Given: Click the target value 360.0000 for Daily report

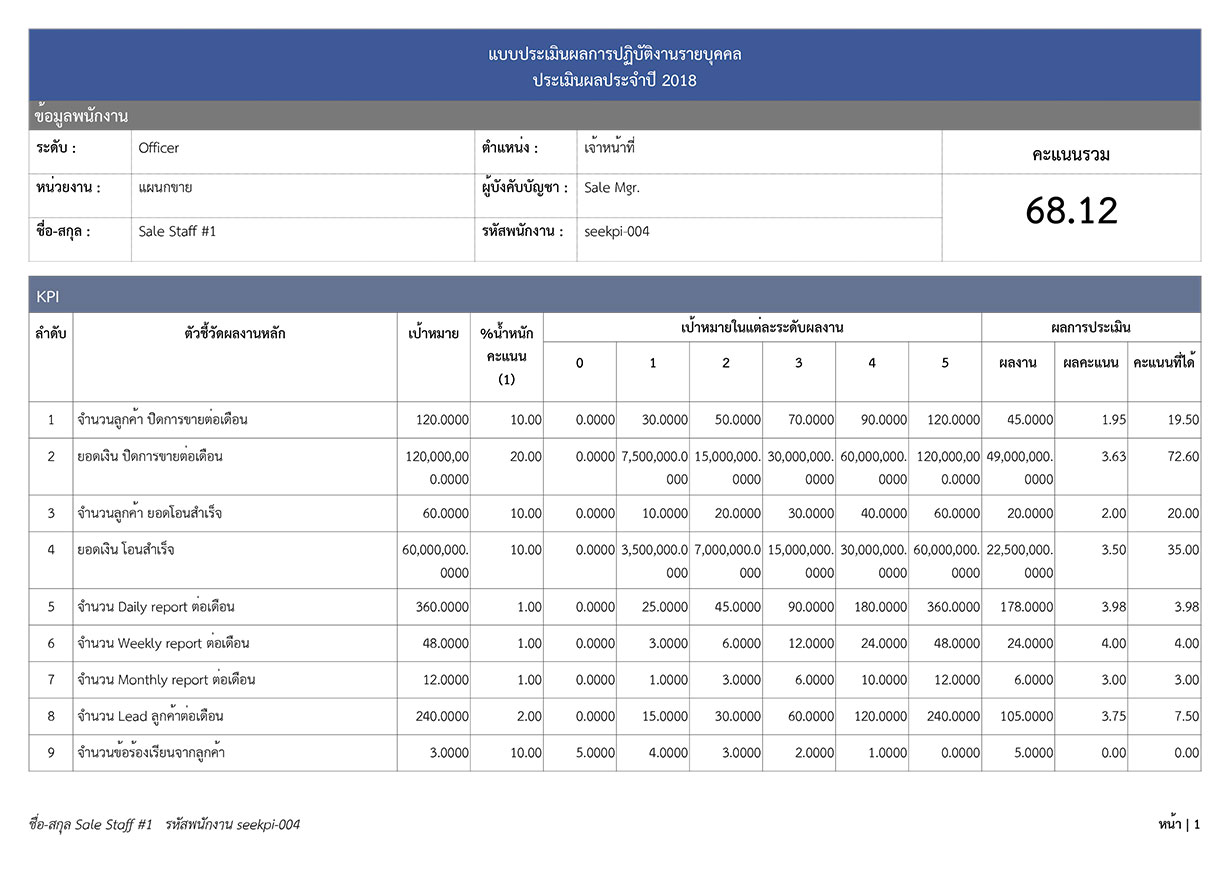Looking at the screenshot, I should pos(442,607).
